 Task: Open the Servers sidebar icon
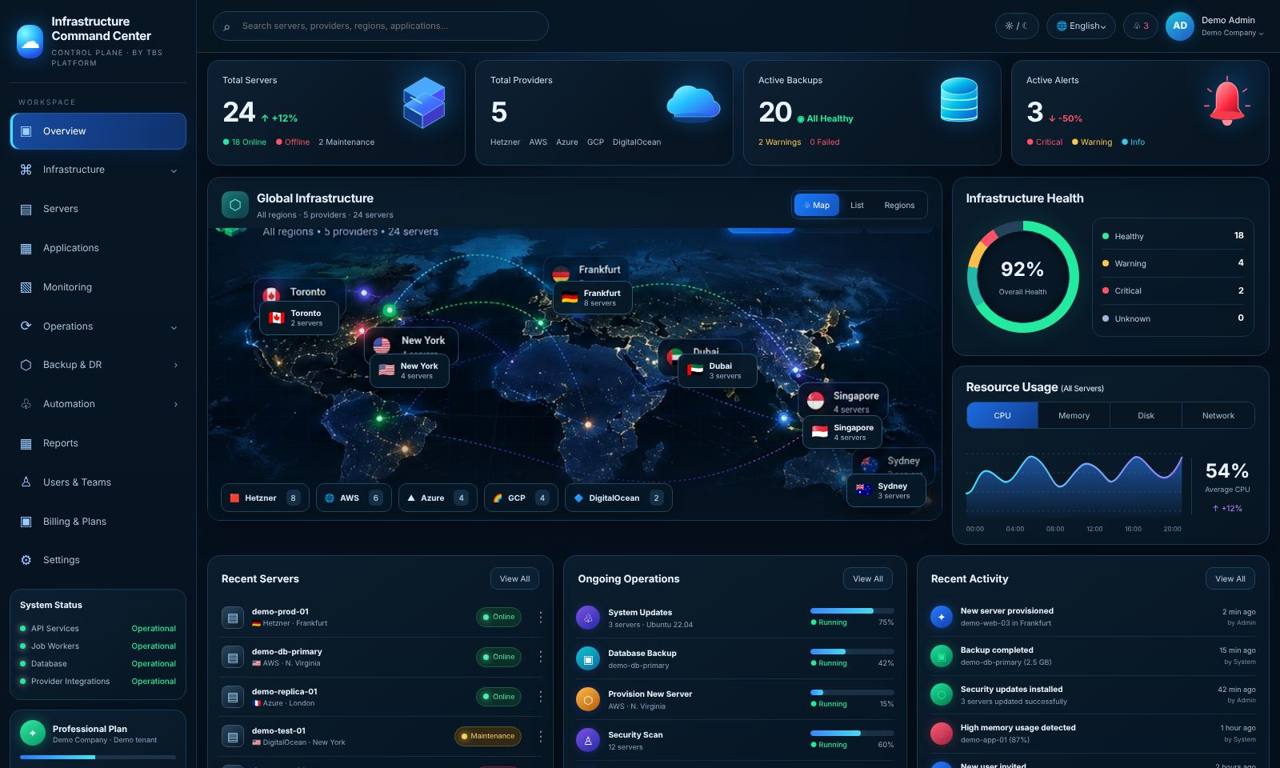click(x=26, y=209)
